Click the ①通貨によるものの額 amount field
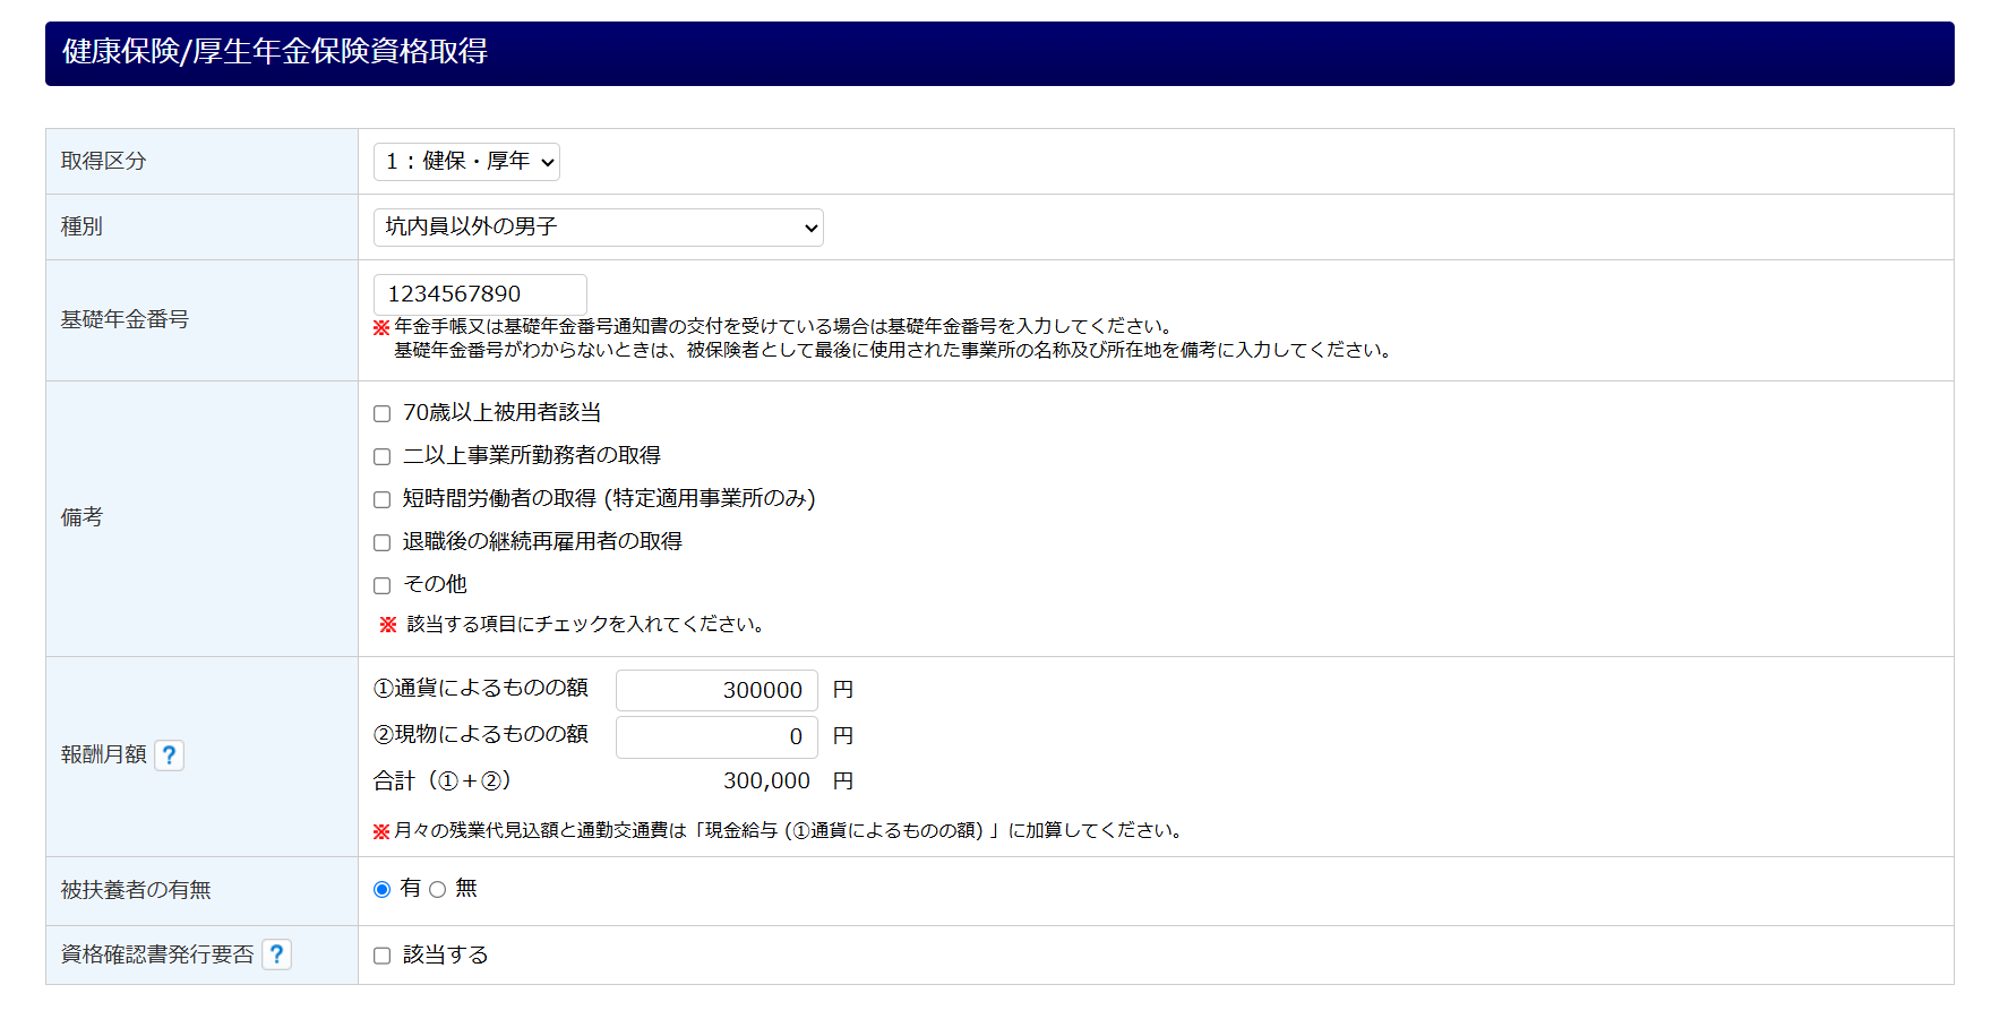Viewport: 2000px width, 1011px height. click(716, 690)
